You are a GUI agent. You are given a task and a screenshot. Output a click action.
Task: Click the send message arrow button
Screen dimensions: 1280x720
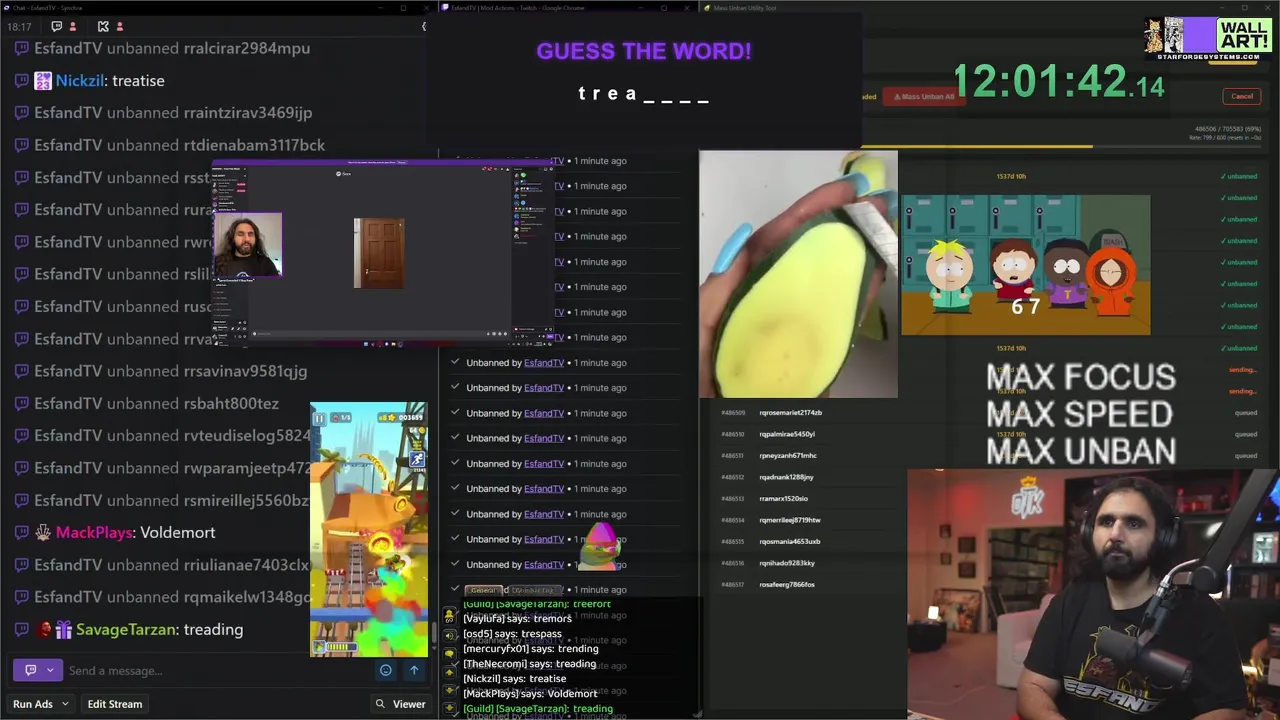coord(414,670)
